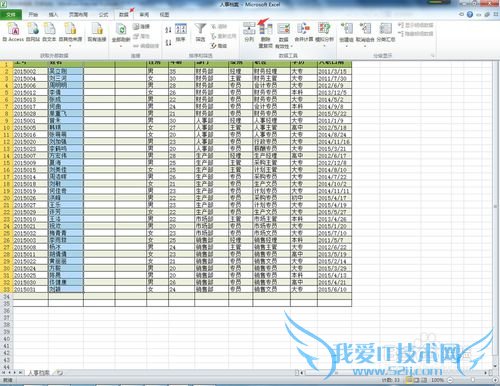Switch to Normal view in the status bar
The width and height of the screenshot is (500, 386).
(x=409, y=380)
